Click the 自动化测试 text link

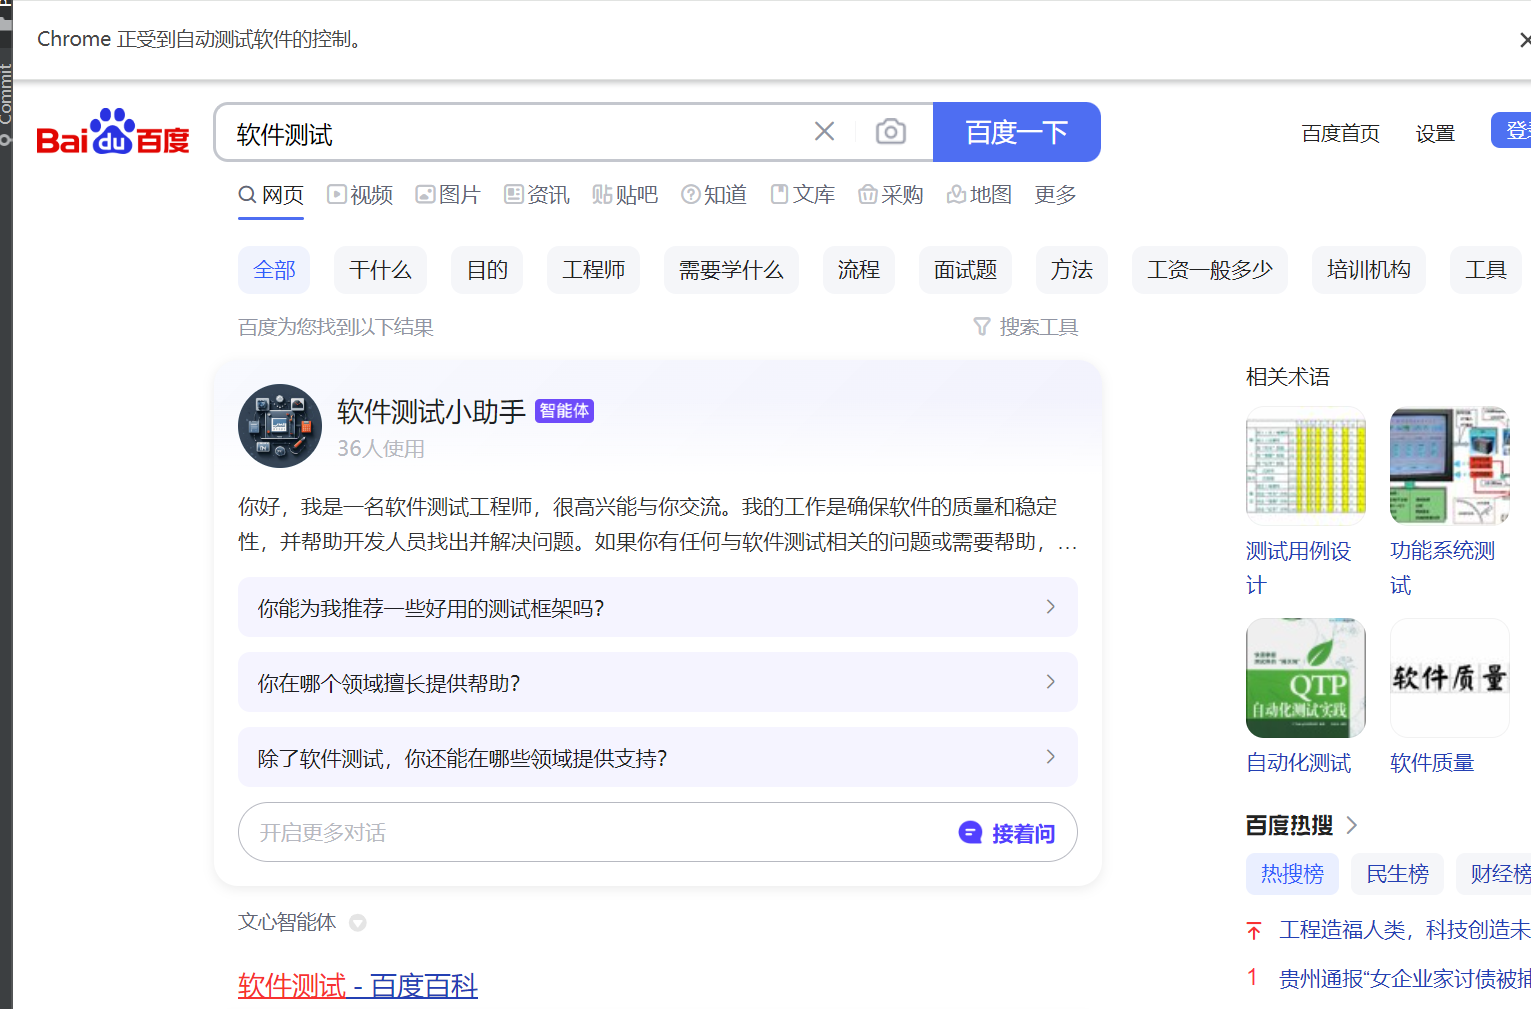coord(1298,763)
